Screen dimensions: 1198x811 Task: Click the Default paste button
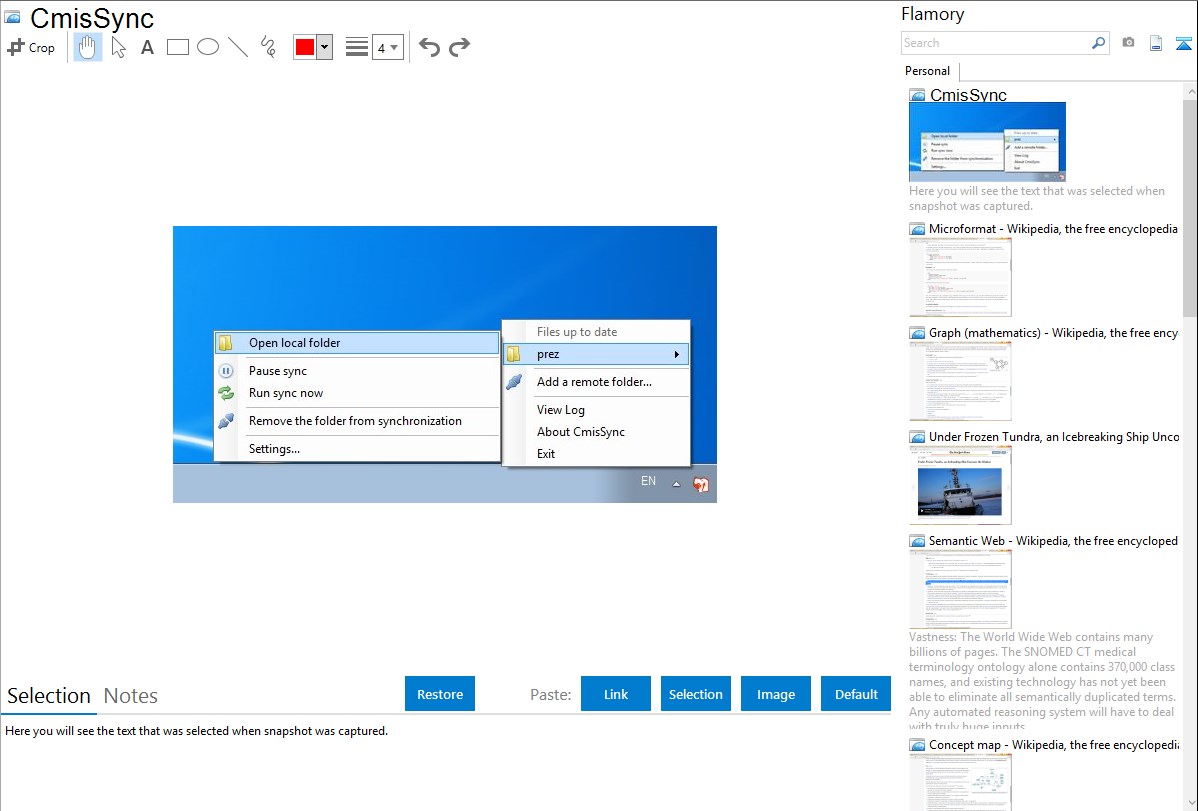click(x=856, y=694)
